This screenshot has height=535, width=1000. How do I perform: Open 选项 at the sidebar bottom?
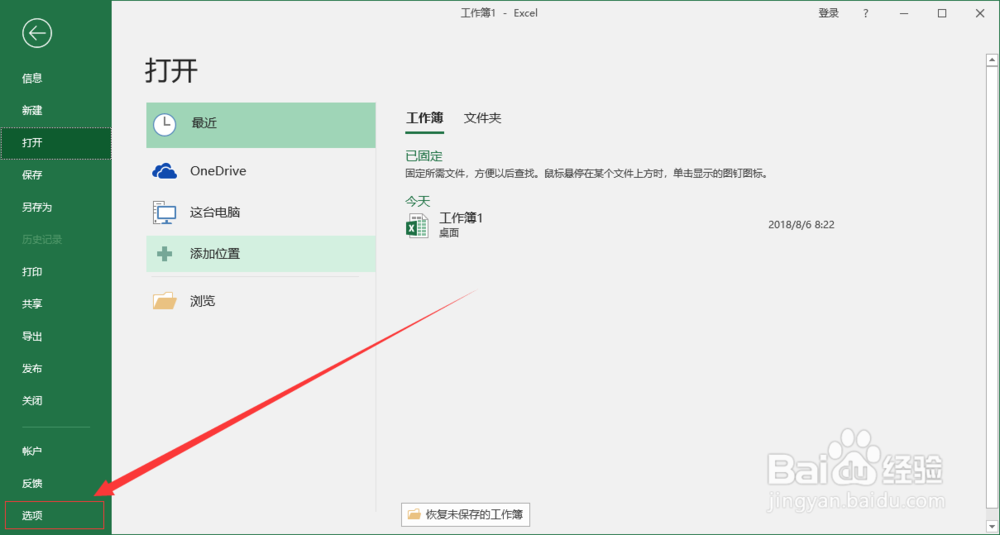coord(54,515)
